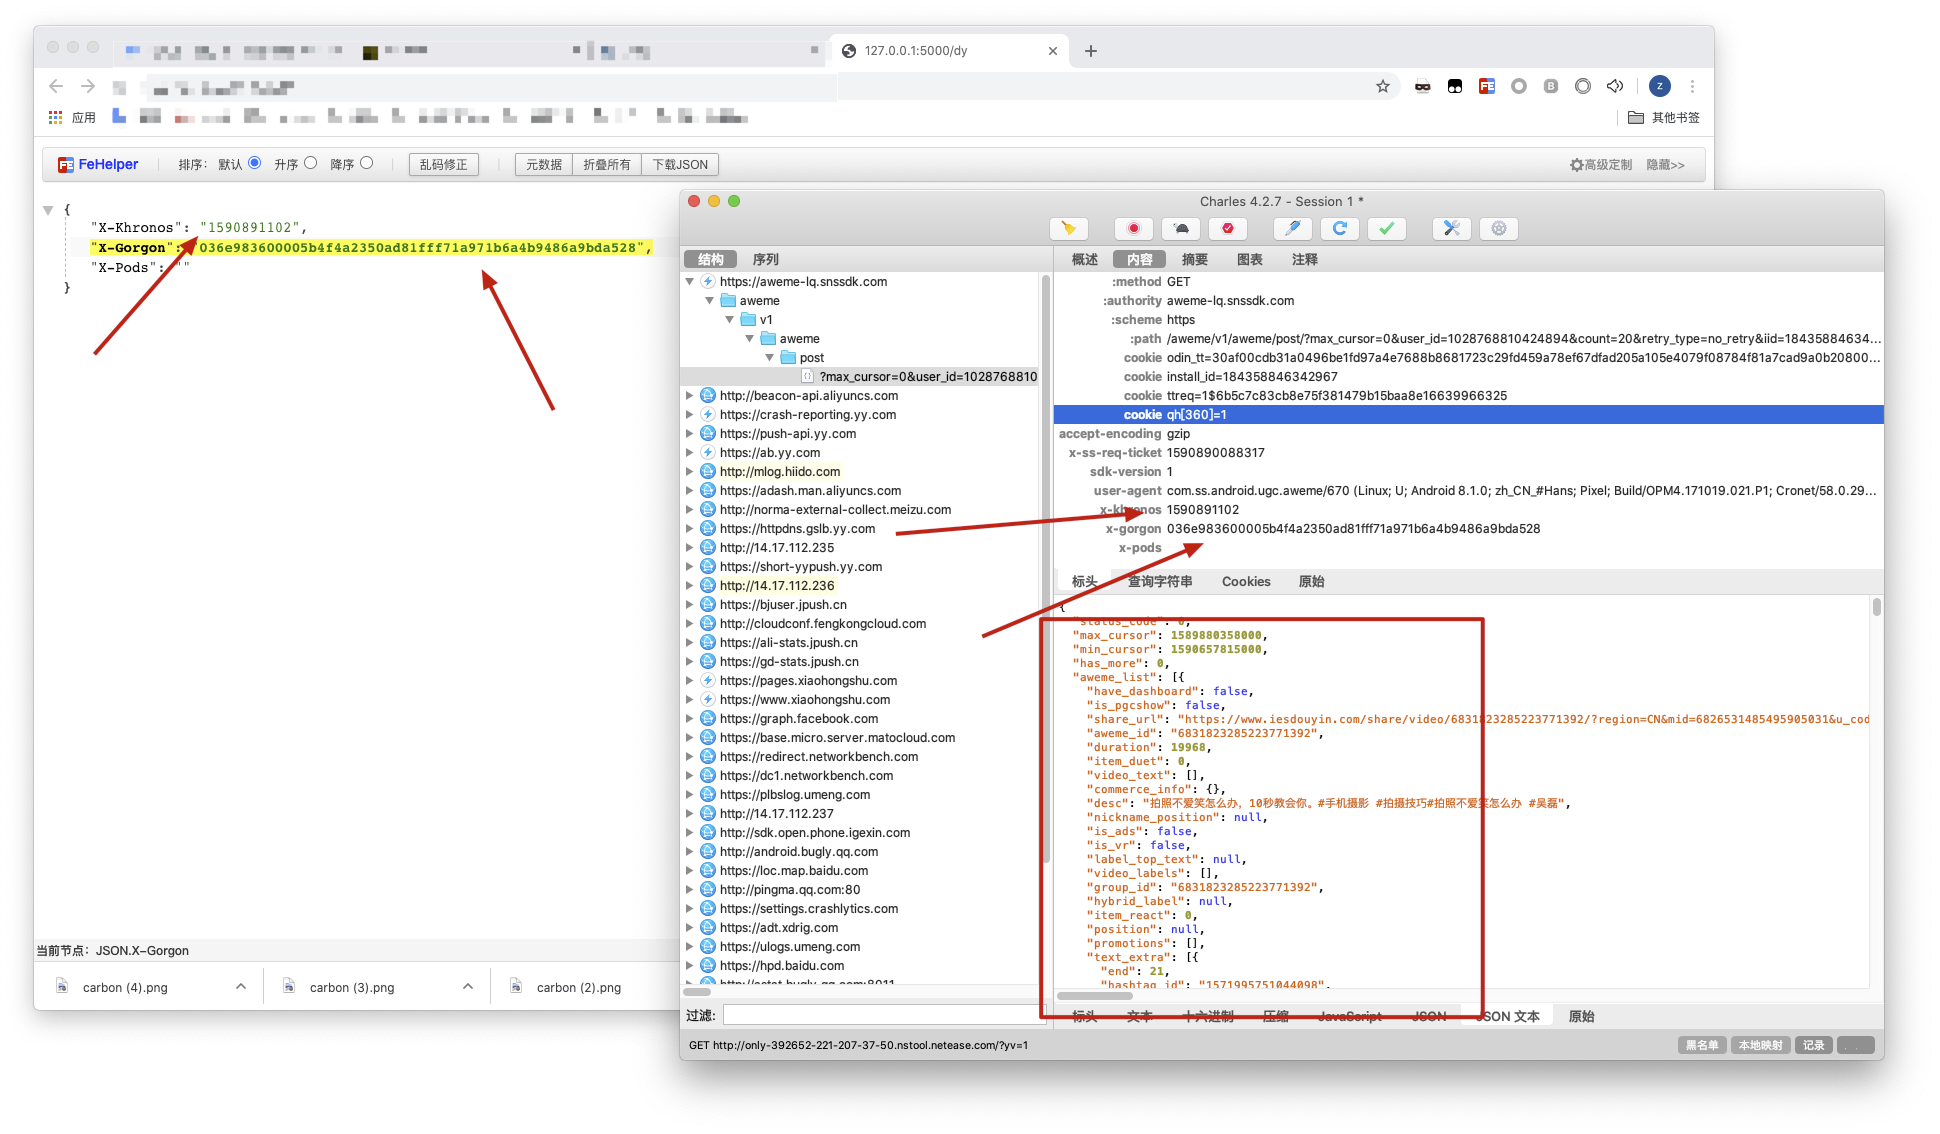Click the green validate checkmark icon
Image resolution: width=1940 pixels, height=1134 pixels.
[x=1386, y=229]
